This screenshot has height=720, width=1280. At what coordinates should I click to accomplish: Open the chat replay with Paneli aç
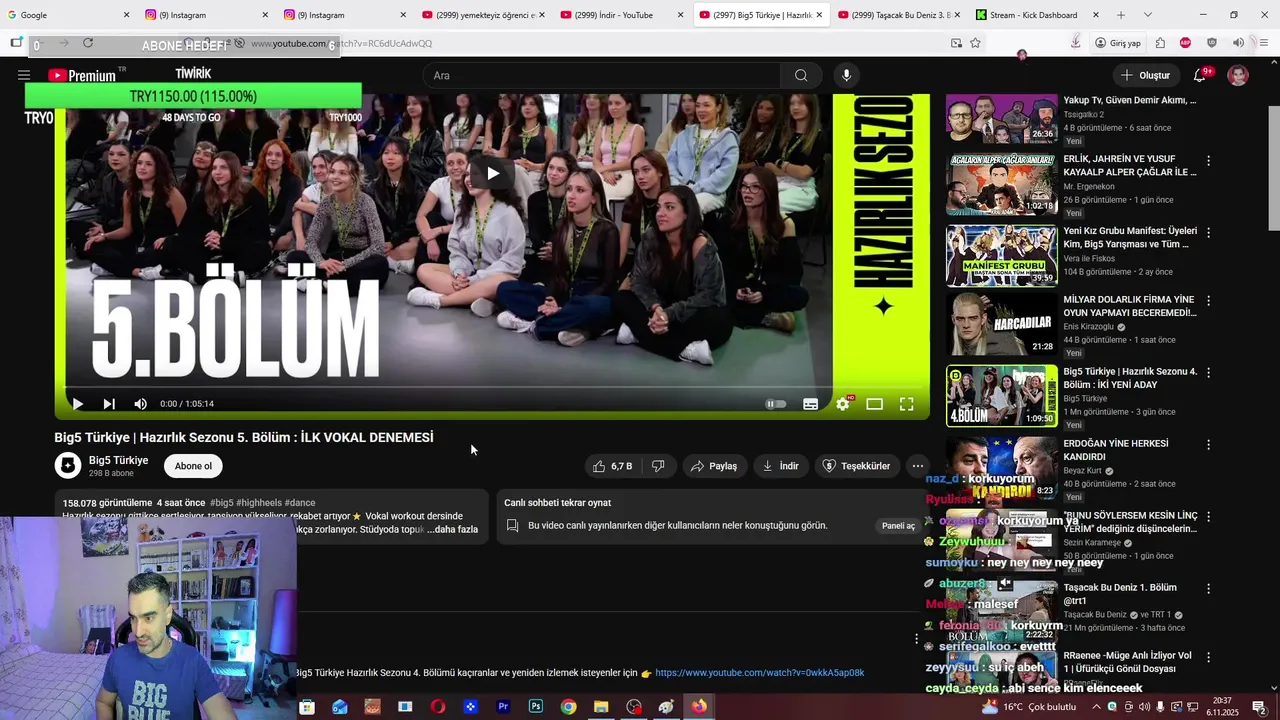coord(898,526)
